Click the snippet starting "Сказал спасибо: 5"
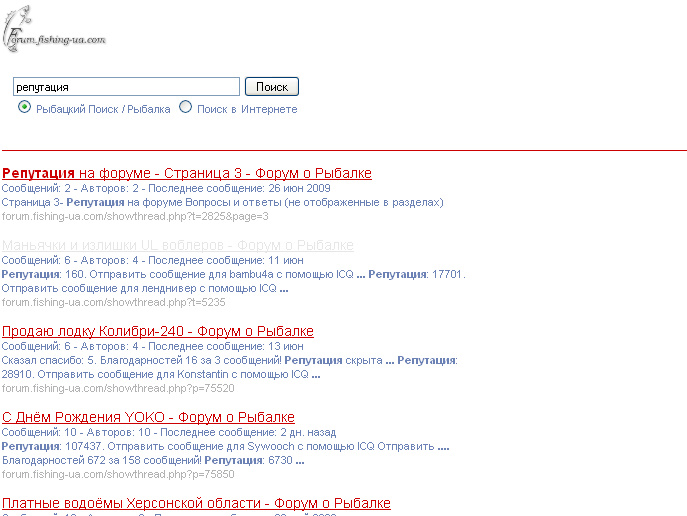687x516 pixels. 230,360
